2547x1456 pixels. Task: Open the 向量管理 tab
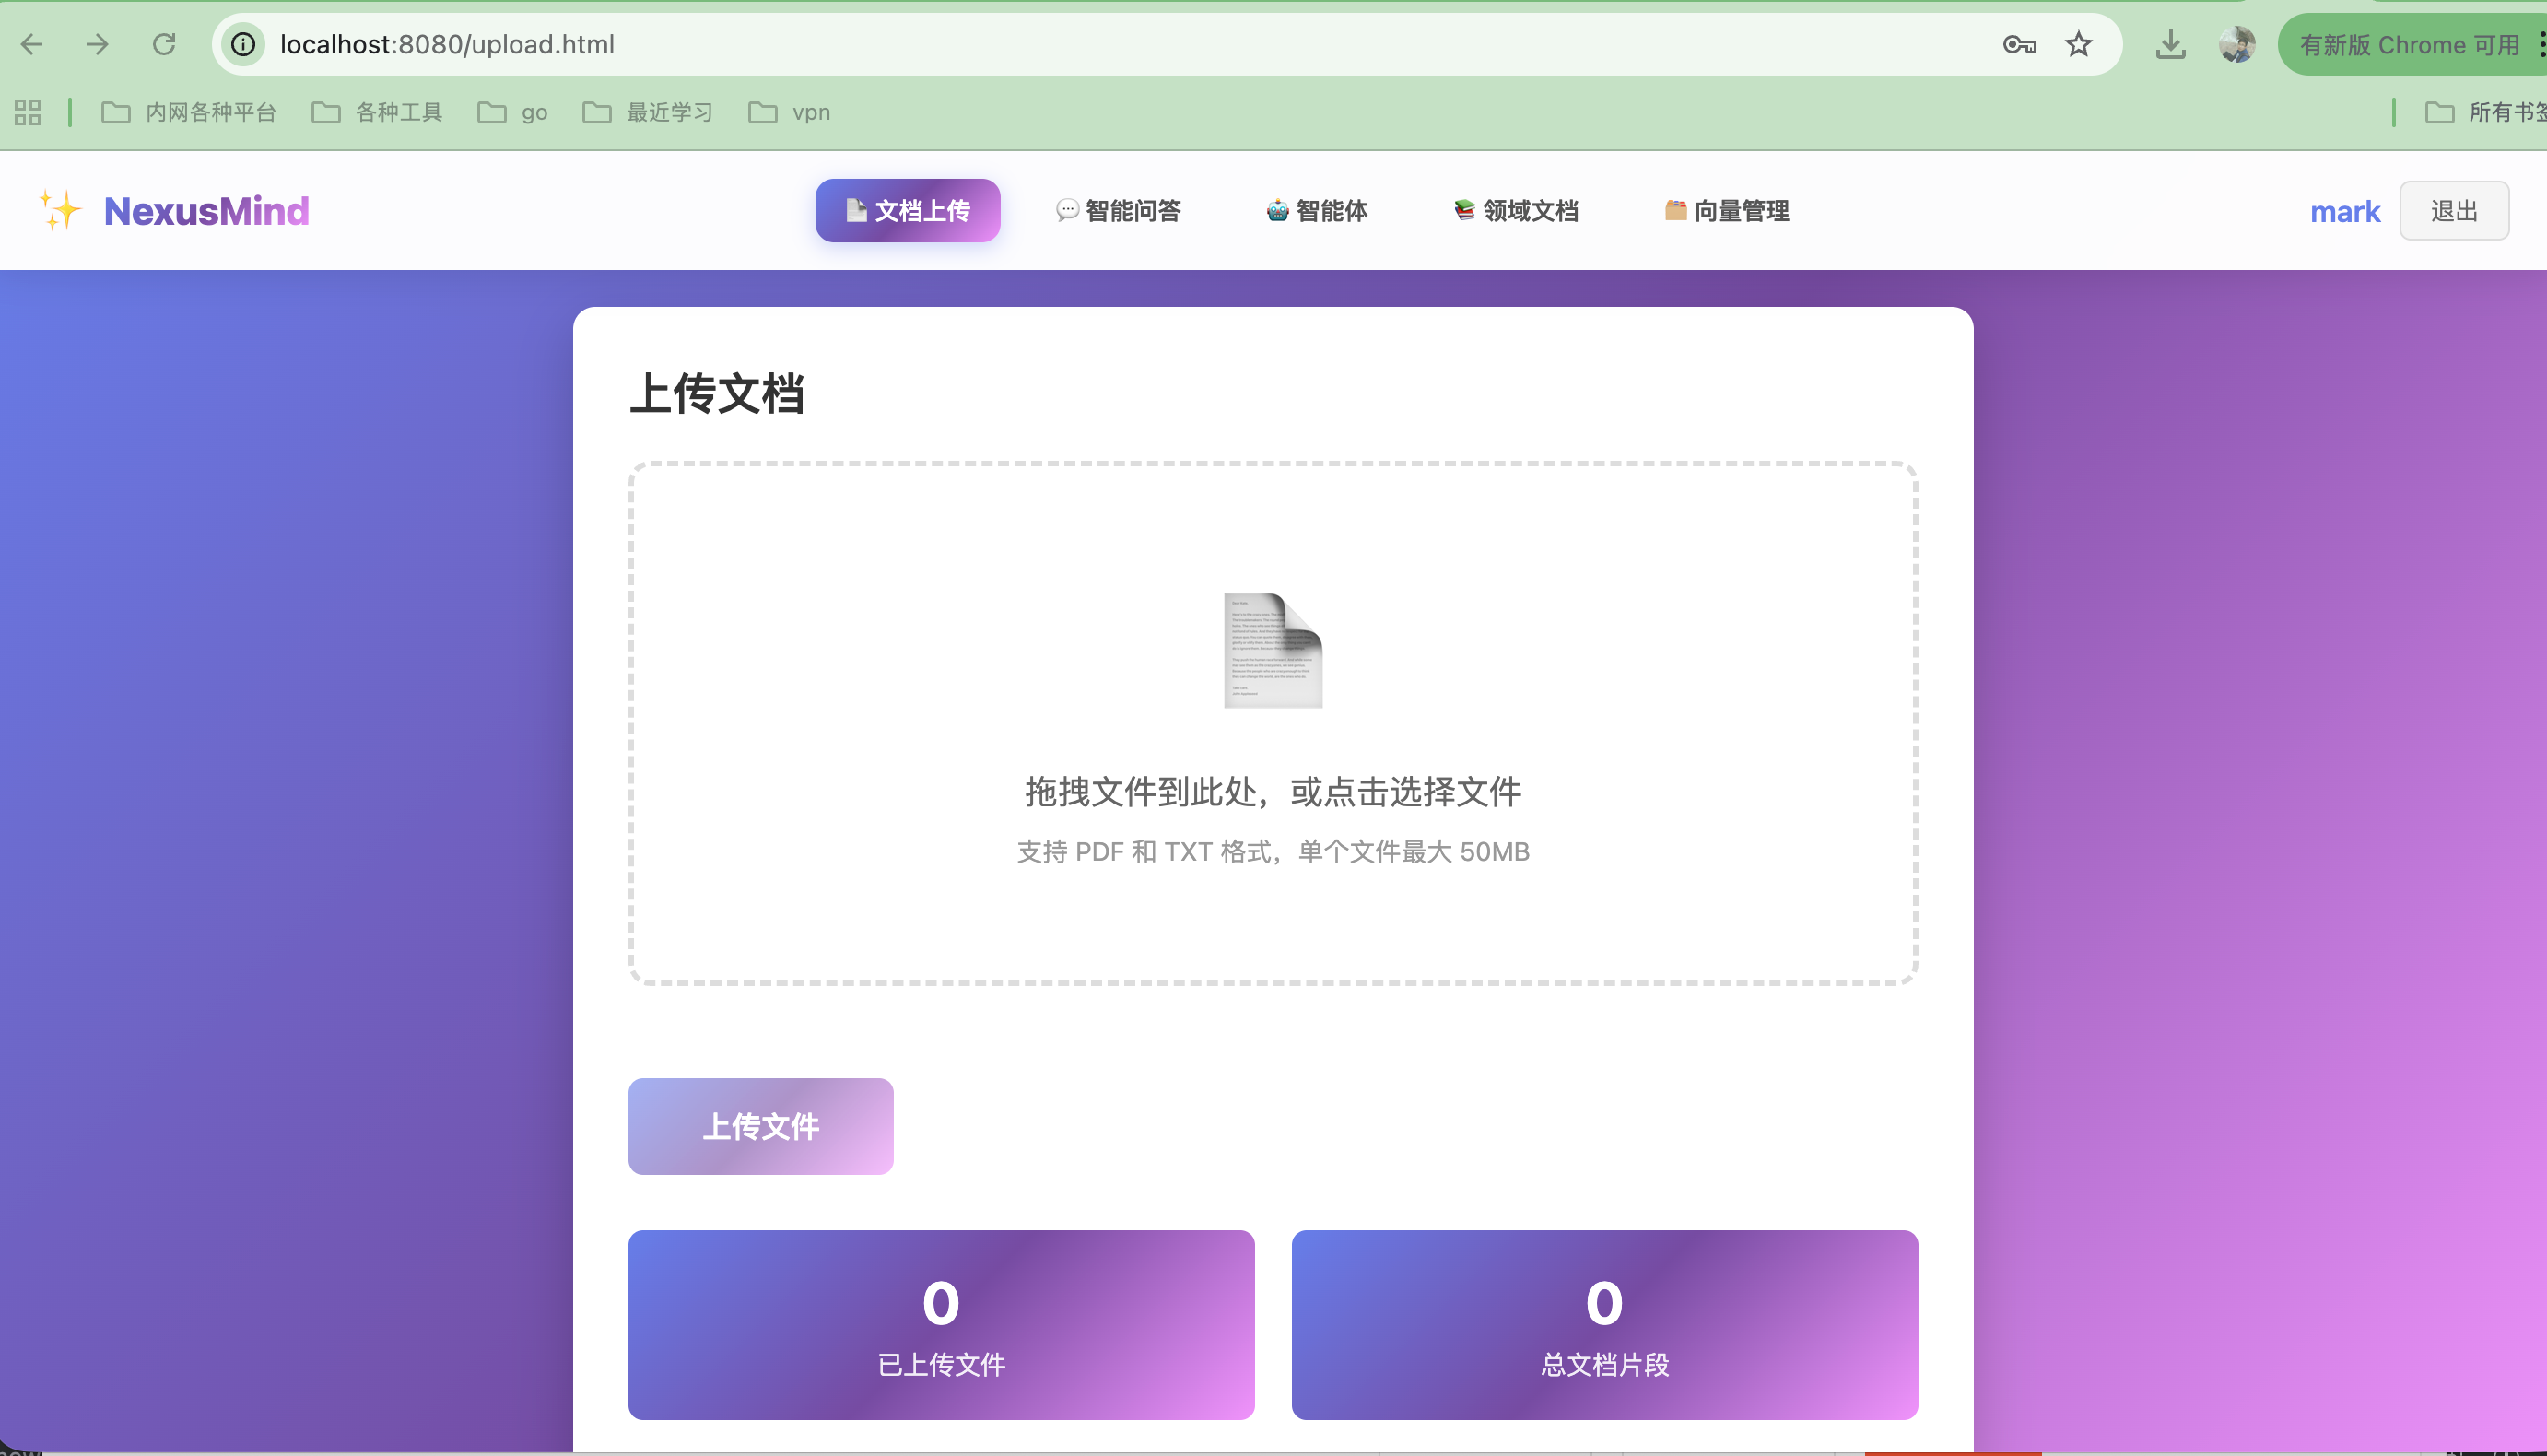point(1727,211)
